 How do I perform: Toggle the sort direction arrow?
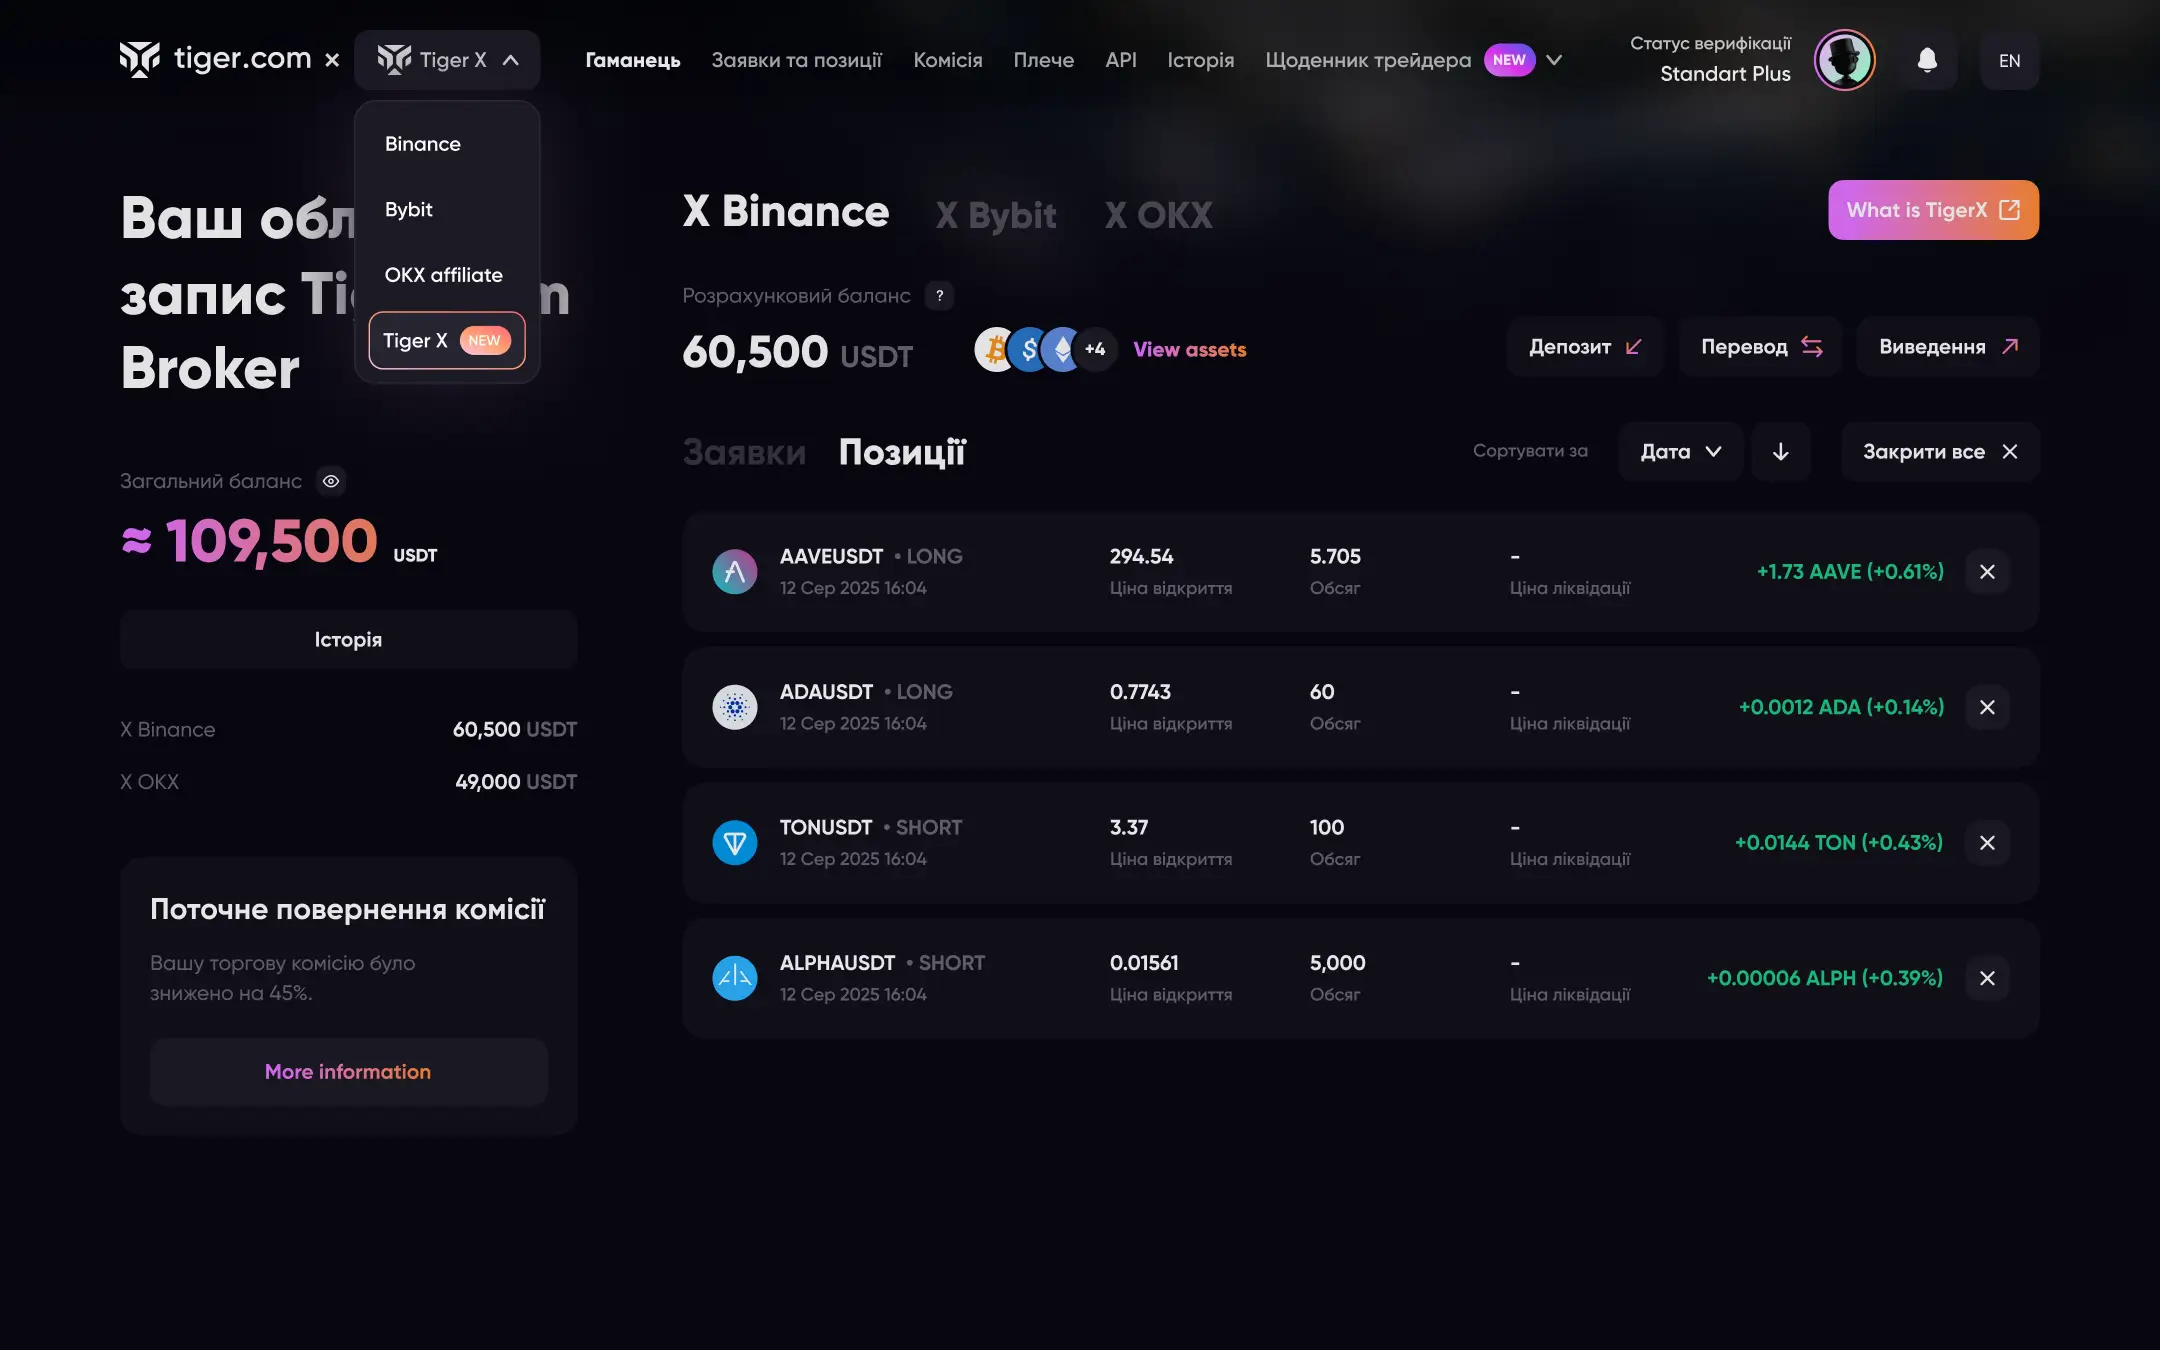(x=1780, y=452)
